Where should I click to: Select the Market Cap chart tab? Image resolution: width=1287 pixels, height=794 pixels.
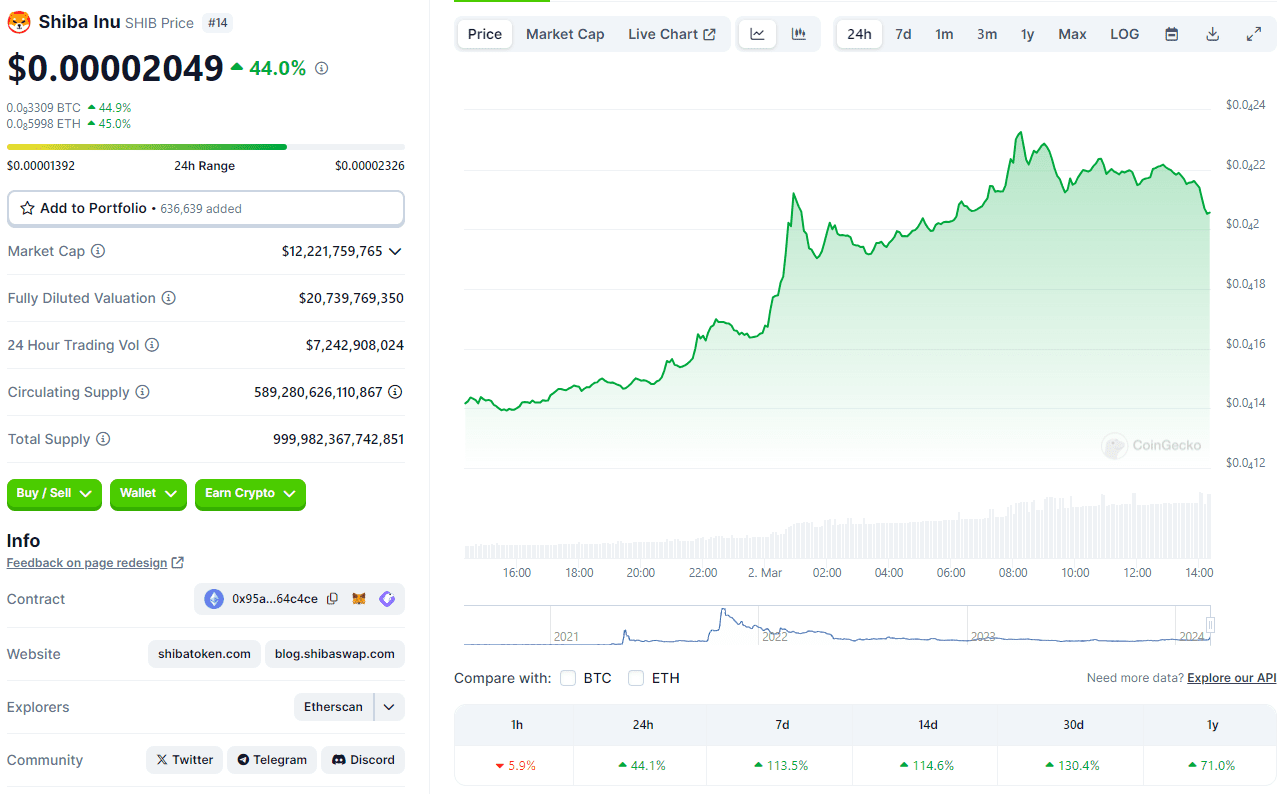[565, 34]
